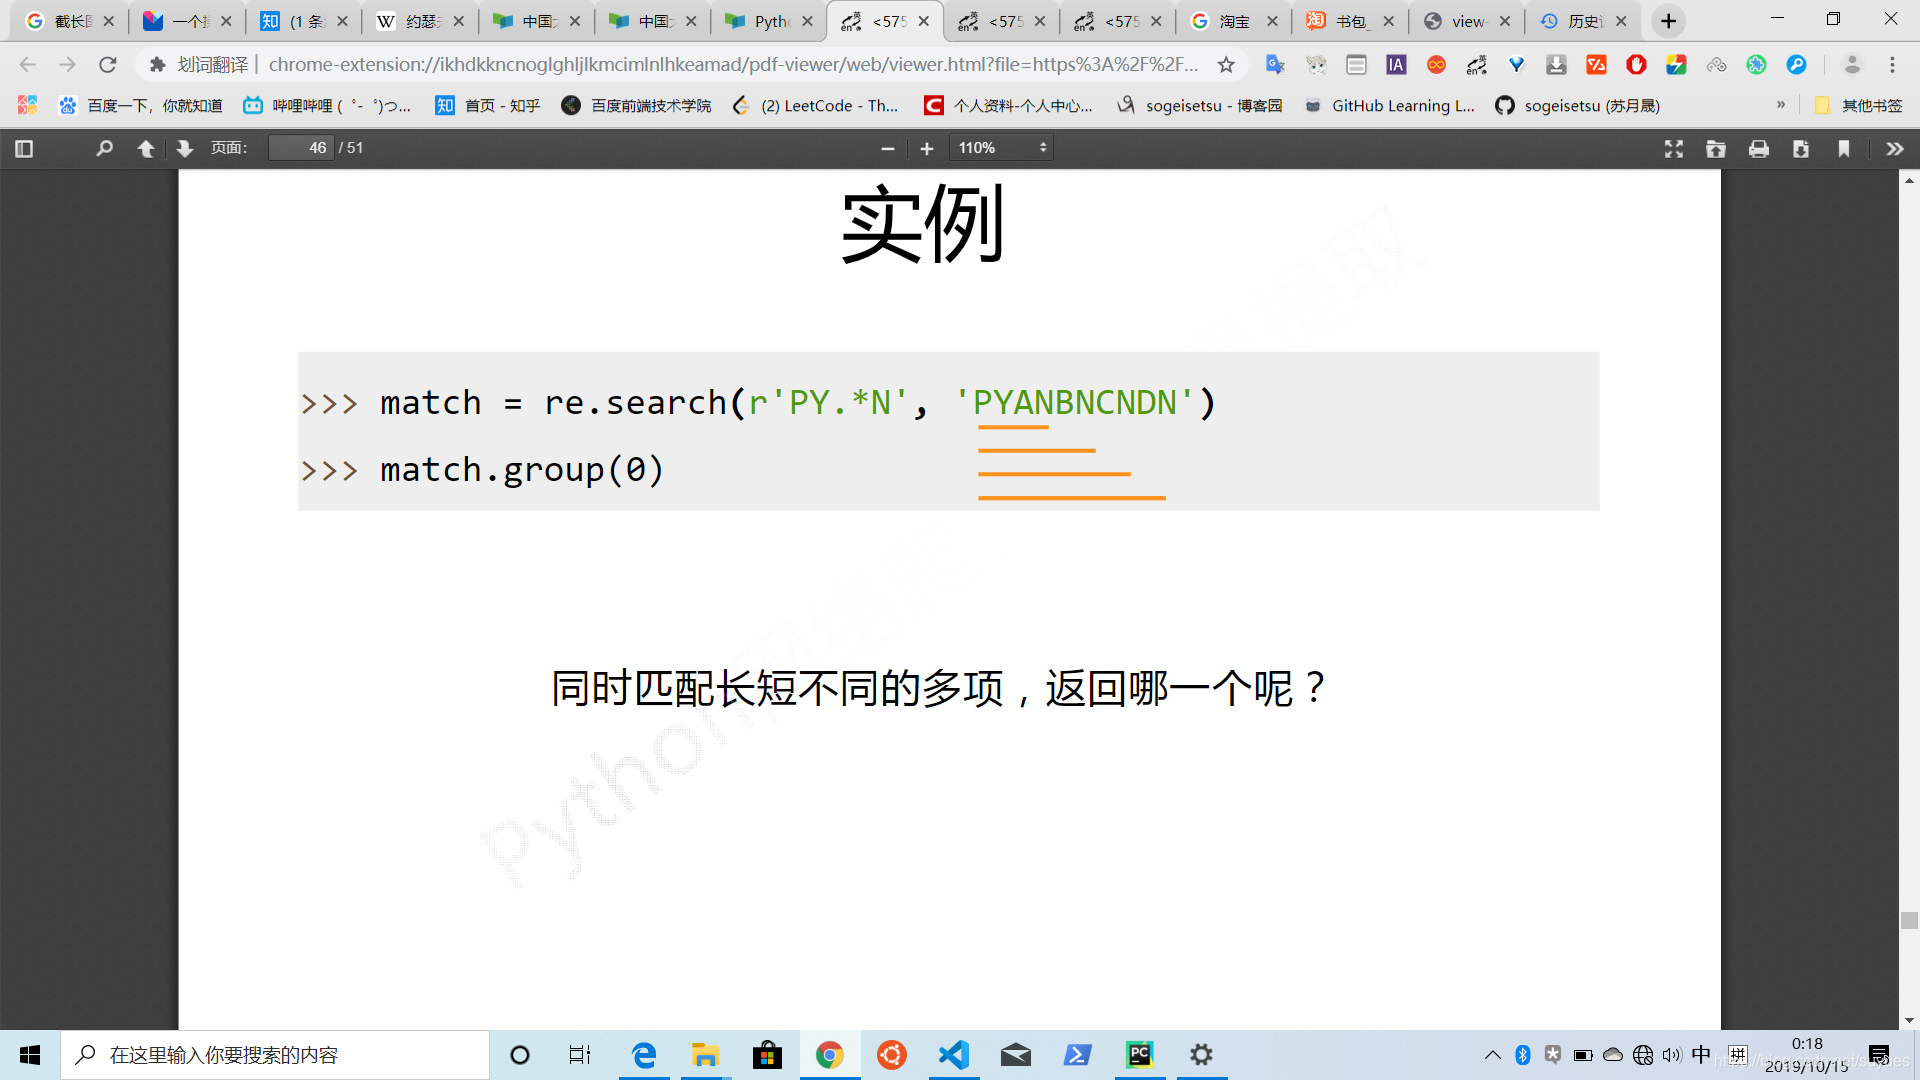The image size is (1920, 1080).
Task: Click the previous page navigation icon
Action: pos(145,148)
